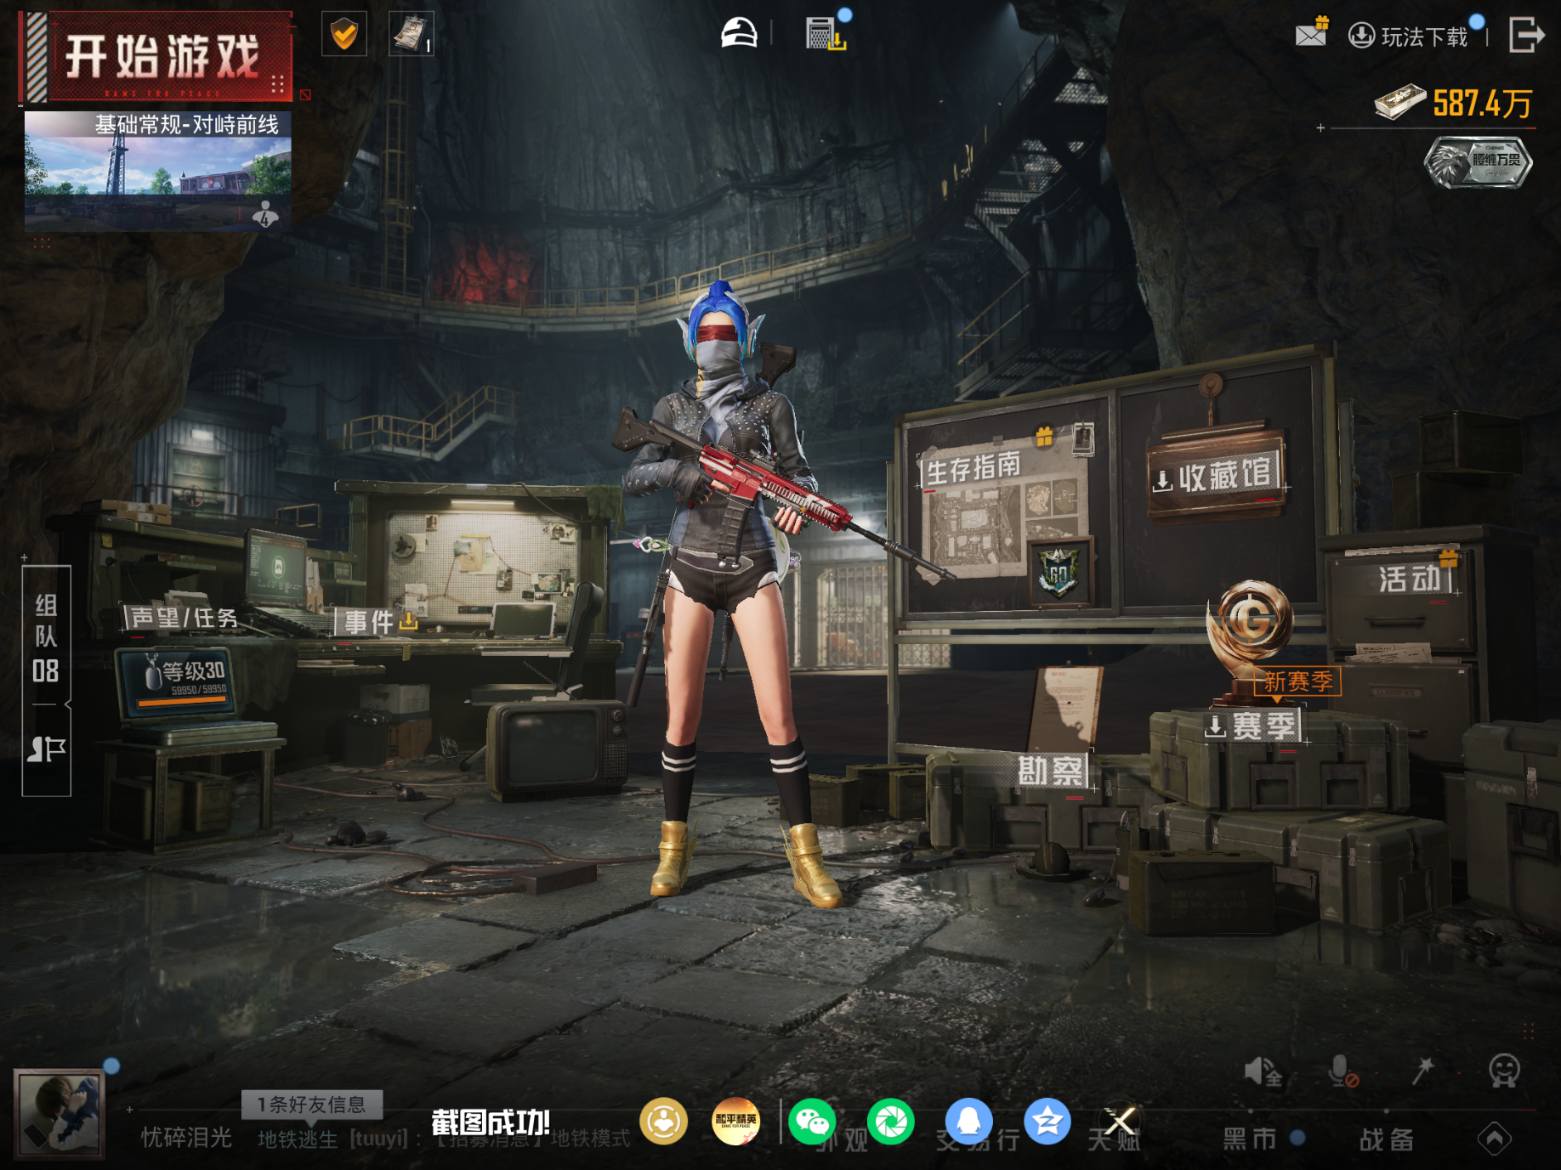Screen dimensions: 1561x1170
Task: Open the 赛季 season entry
Action: point(1253,726)
